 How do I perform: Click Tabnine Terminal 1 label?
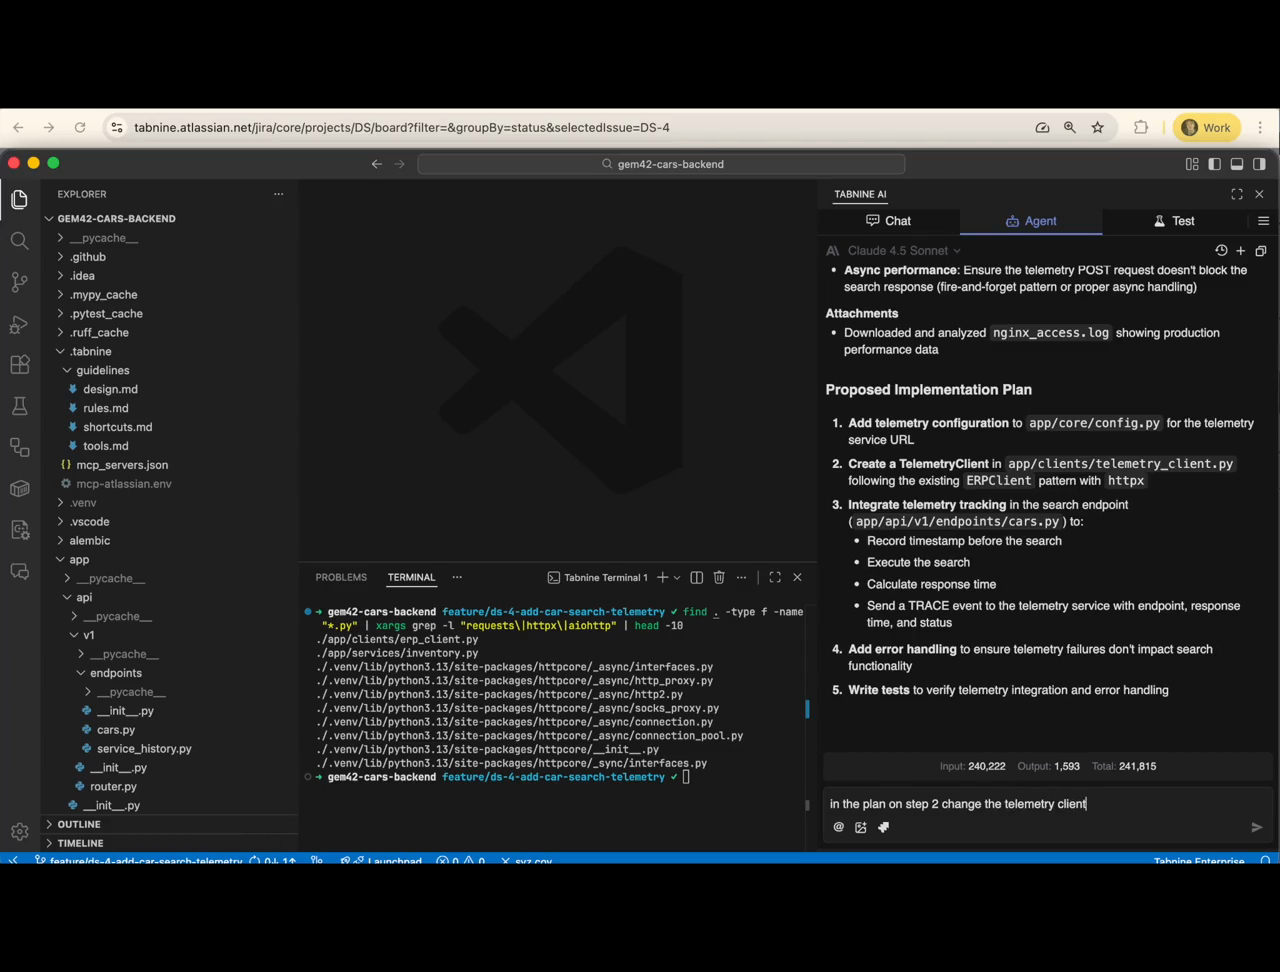[x=605, y=577]
